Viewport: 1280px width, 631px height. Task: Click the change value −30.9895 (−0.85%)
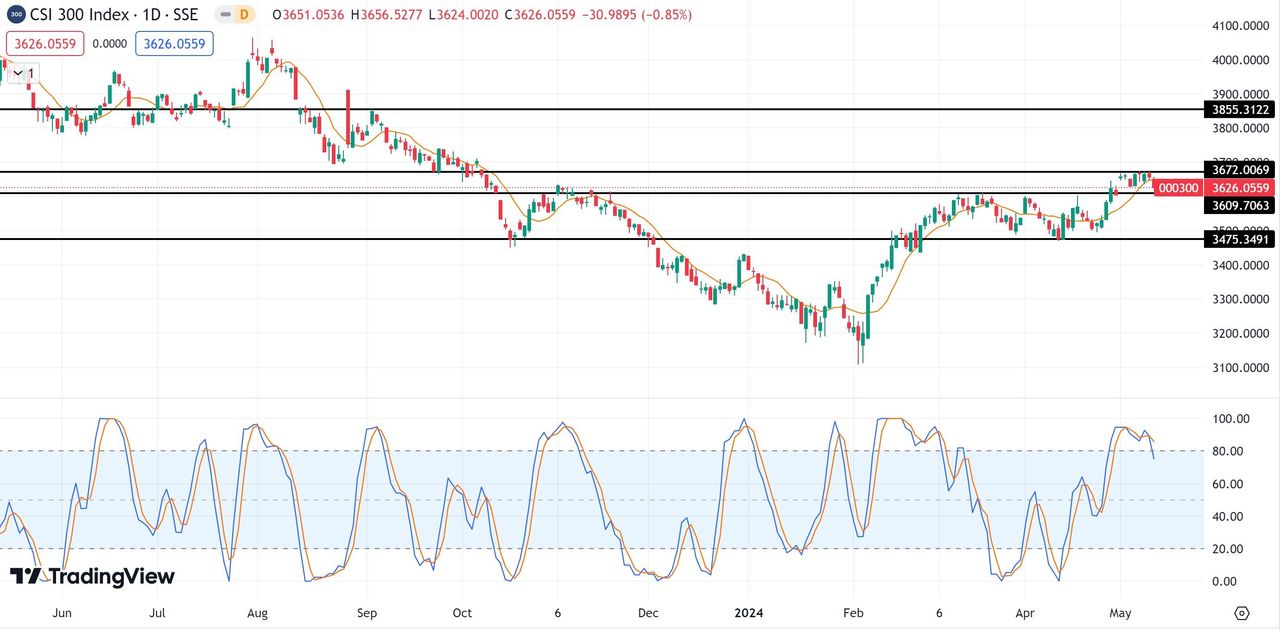coord(637,15)
